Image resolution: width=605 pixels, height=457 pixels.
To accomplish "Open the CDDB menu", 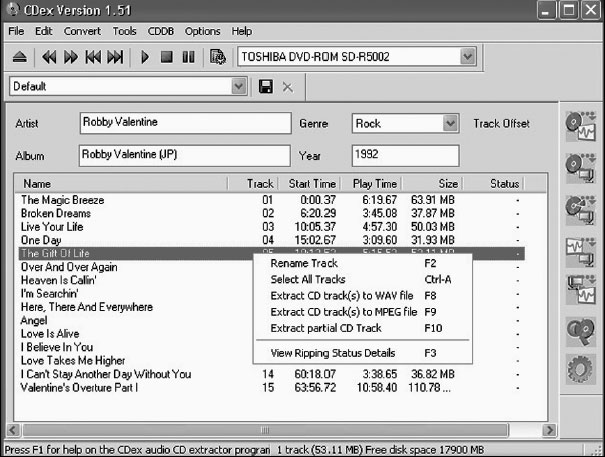I will [x=160, y=31].
